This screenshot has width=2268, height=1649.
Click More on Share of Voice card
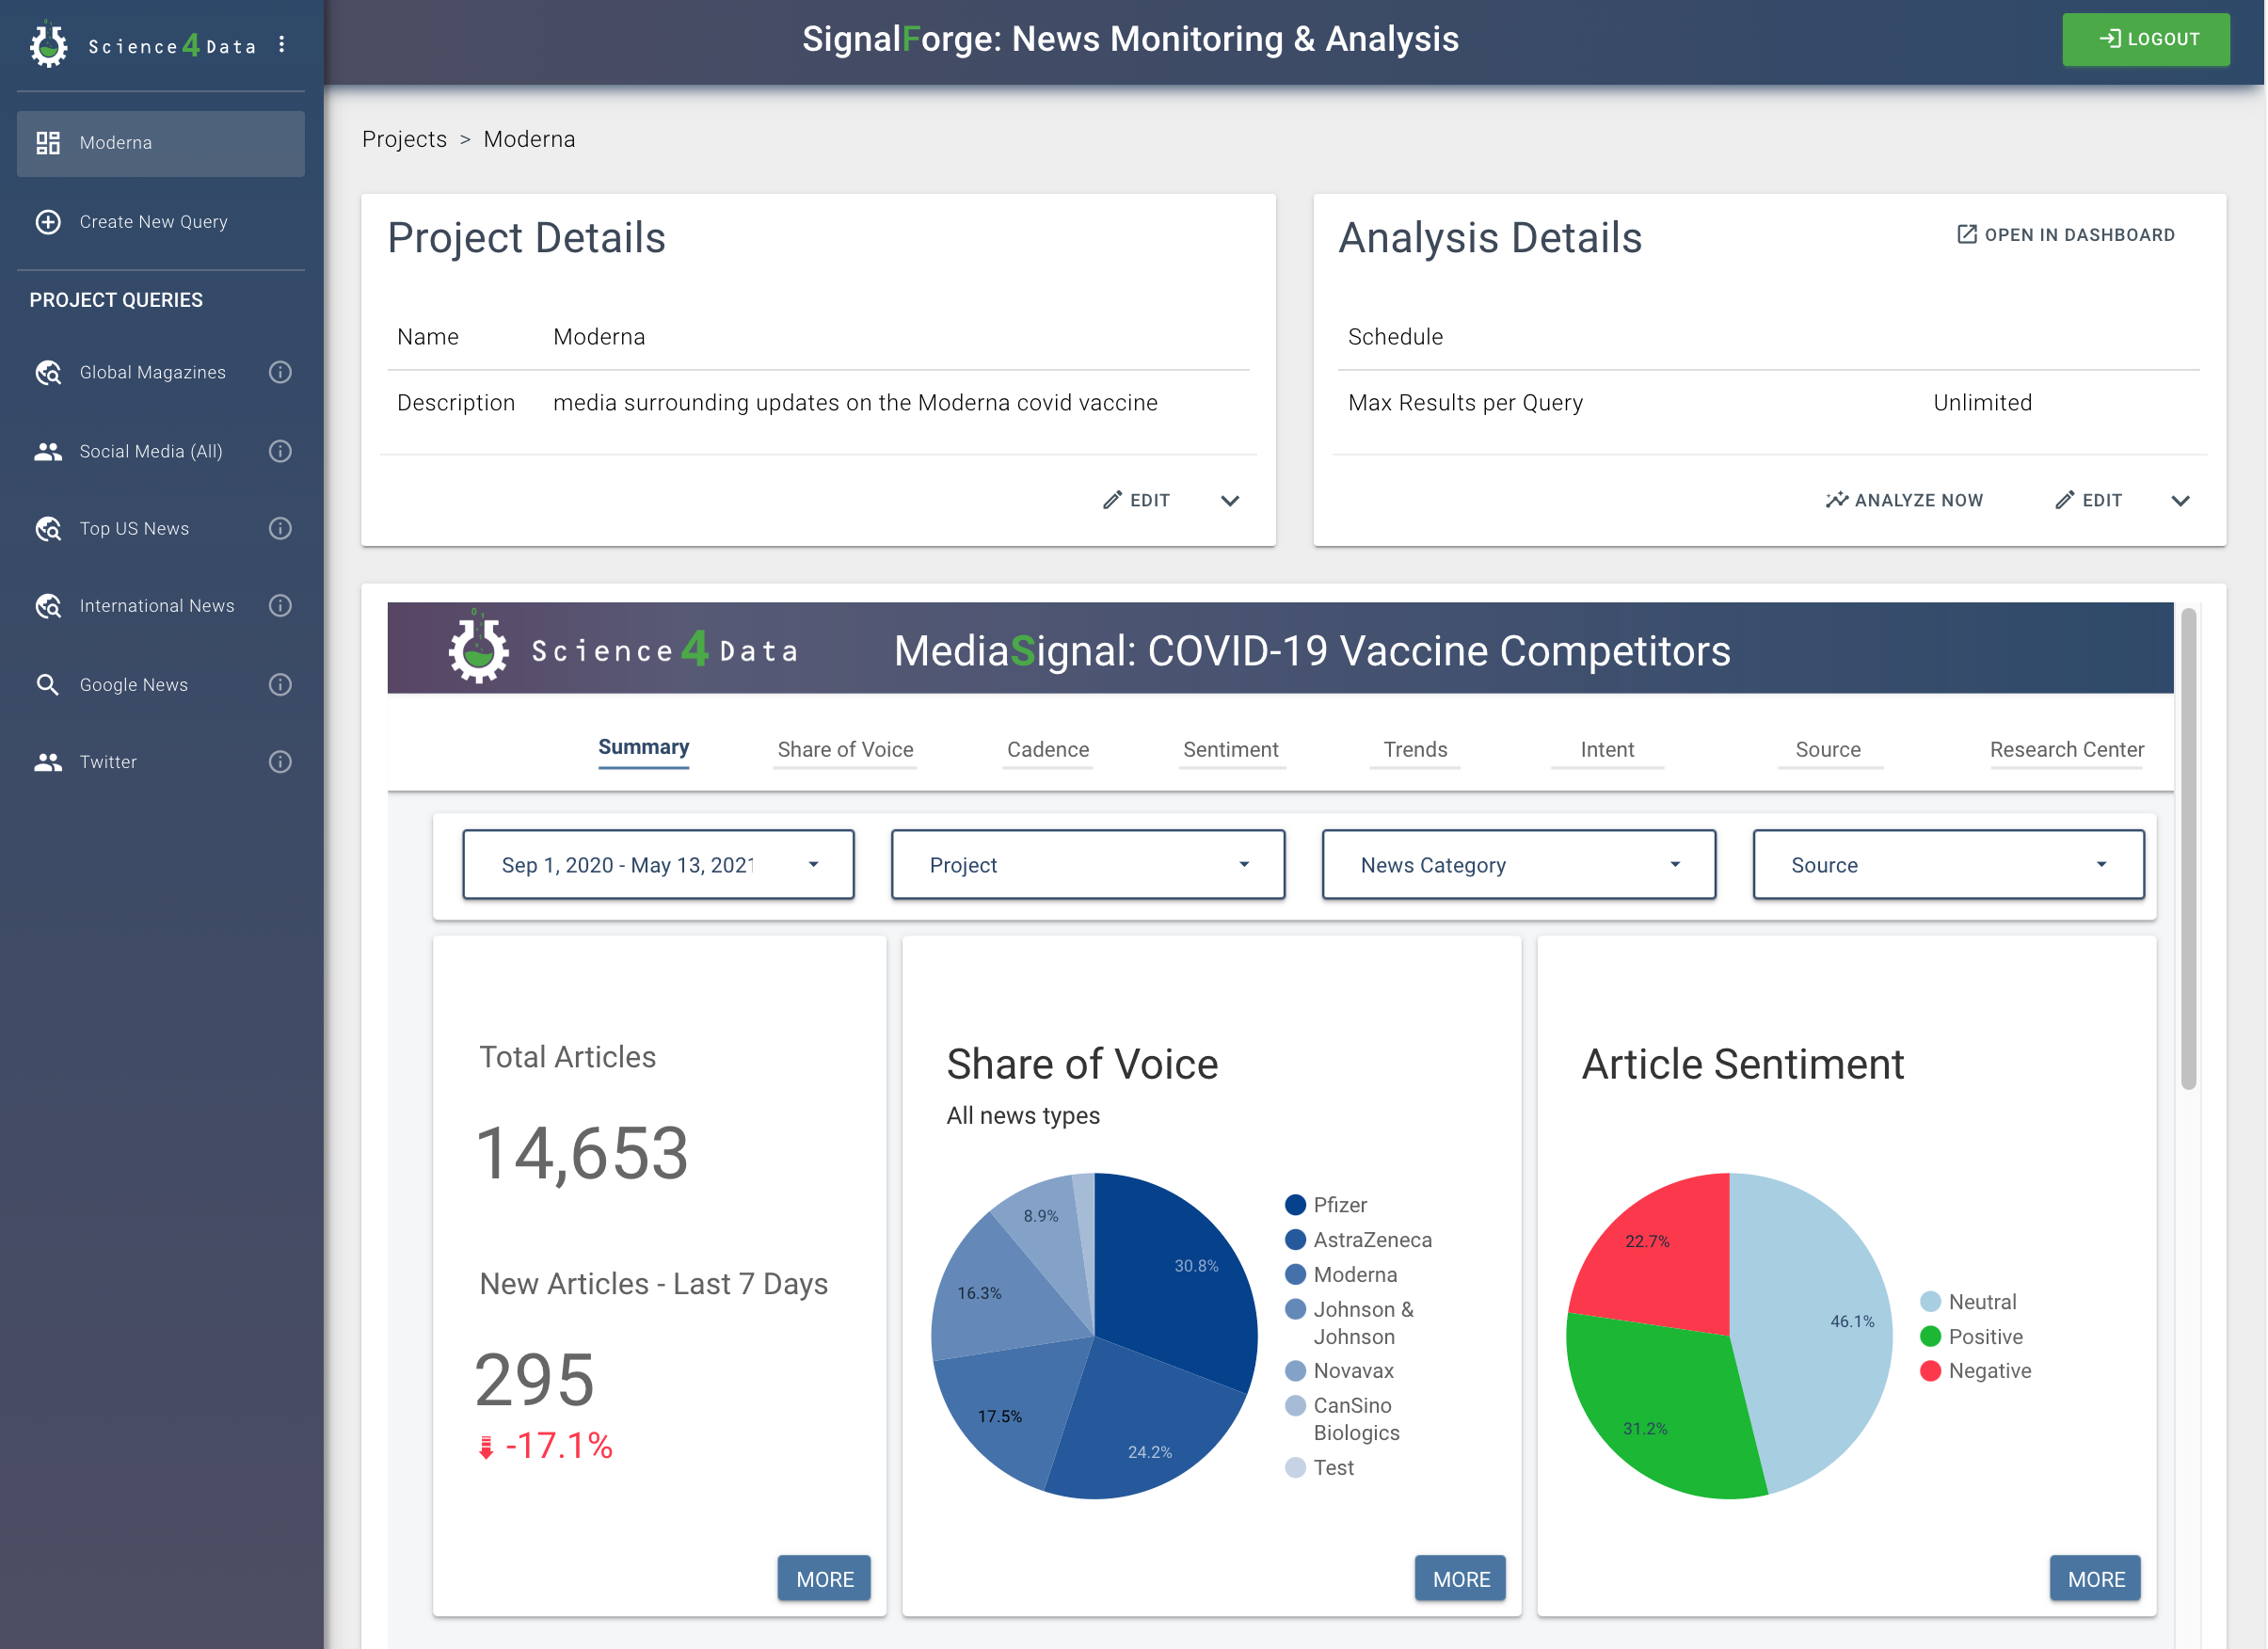click(1460, 1579)
